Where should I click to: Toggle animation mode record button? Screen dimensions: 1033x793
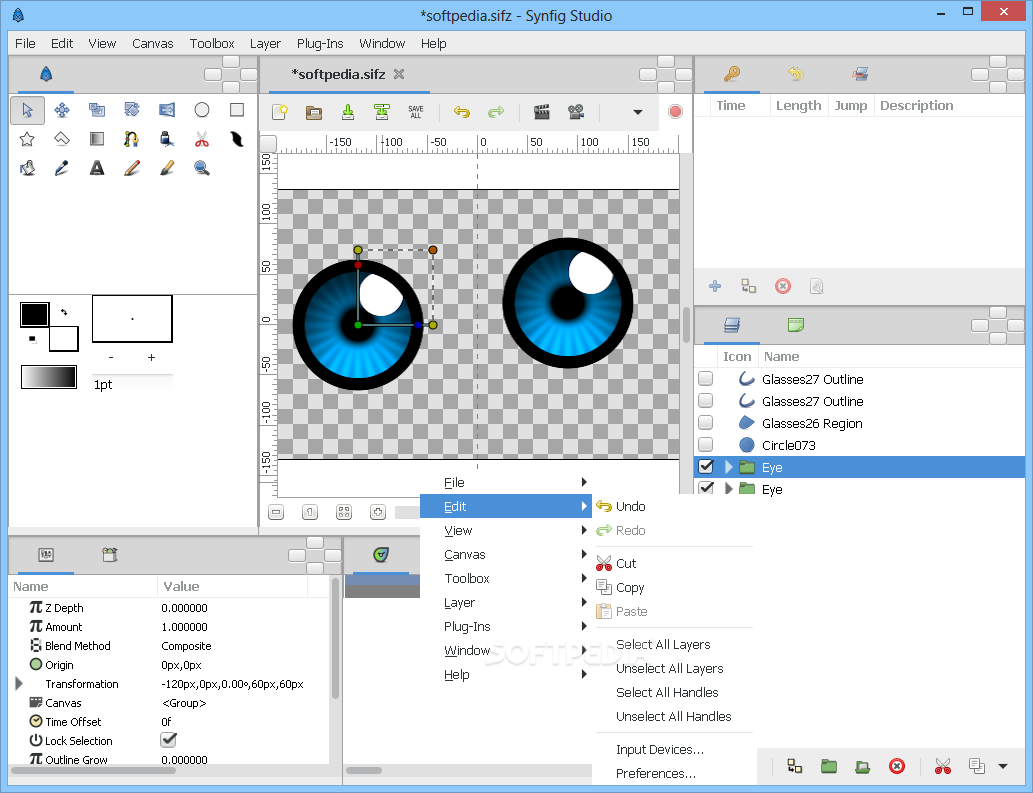675,112
